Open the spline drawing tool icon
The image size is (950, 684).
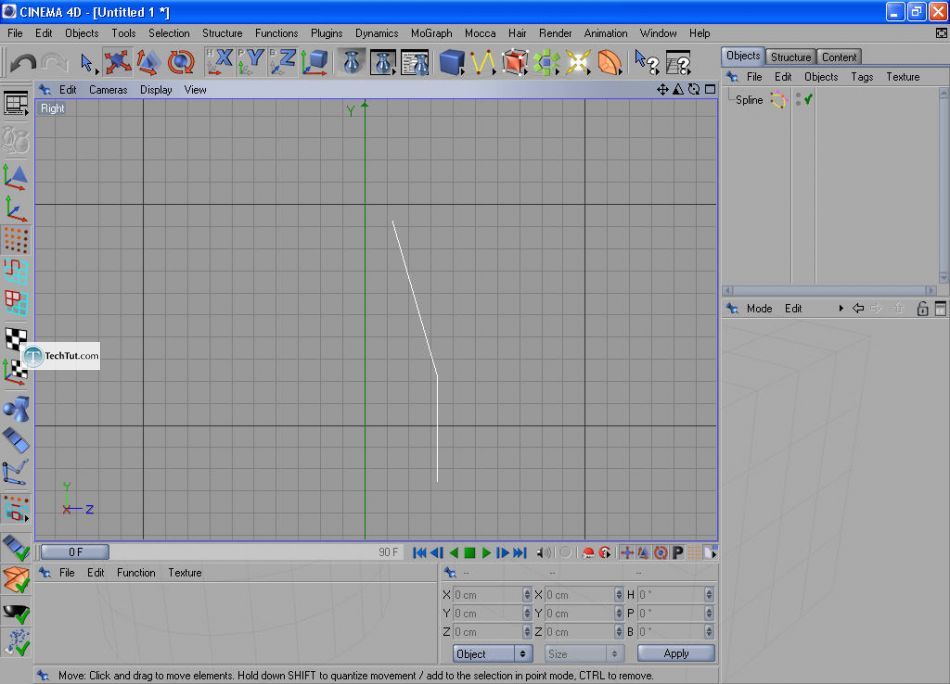(483, 62)
